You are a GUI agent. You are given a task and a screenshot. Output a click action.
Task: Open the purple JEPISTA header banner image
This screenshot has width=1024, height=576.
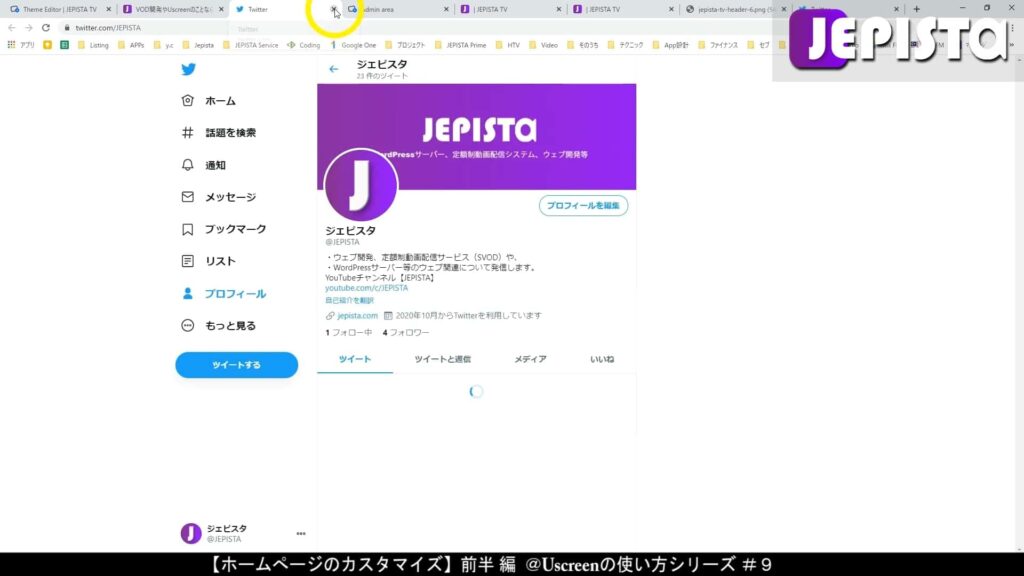[x=477, y=136]
